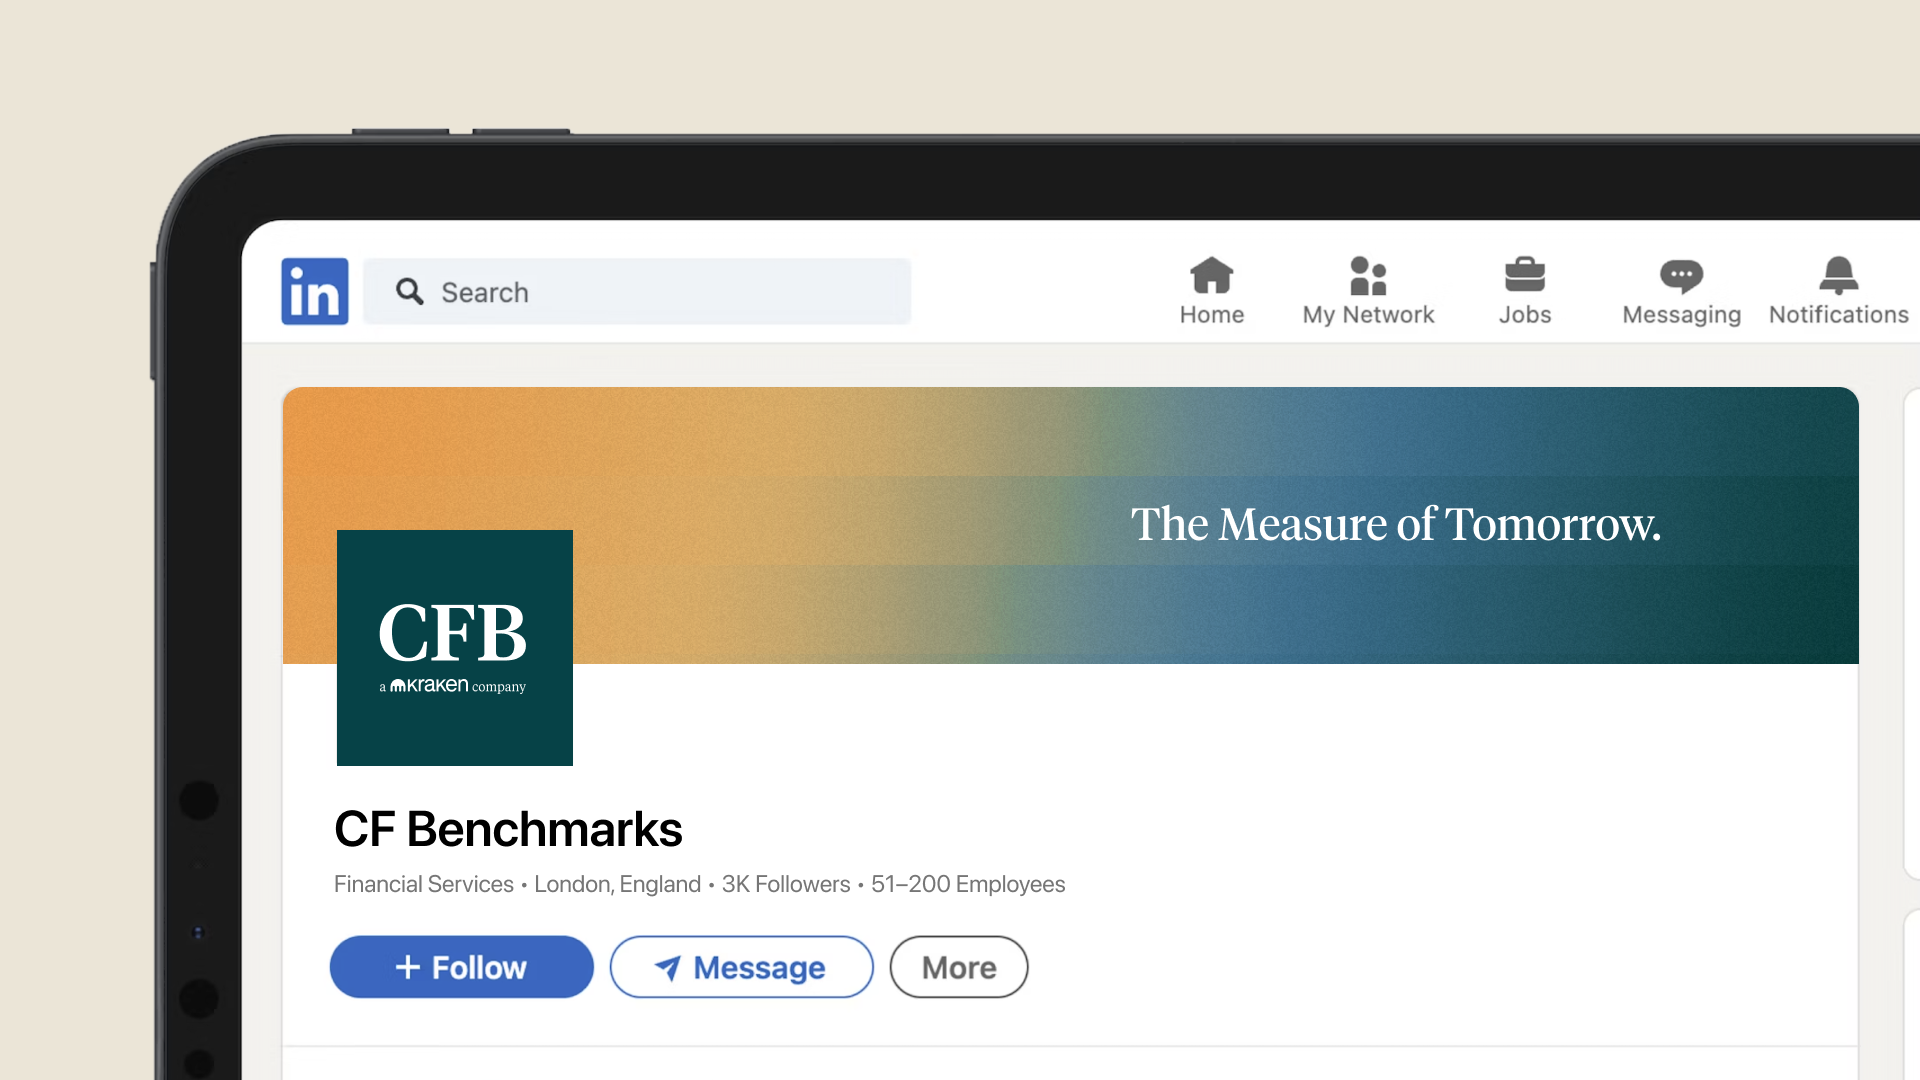Image resolution: width=1920 pixels, height=1080 pixels.
Task: Open the Notifications bell icon
Action: click(1838, 275)
